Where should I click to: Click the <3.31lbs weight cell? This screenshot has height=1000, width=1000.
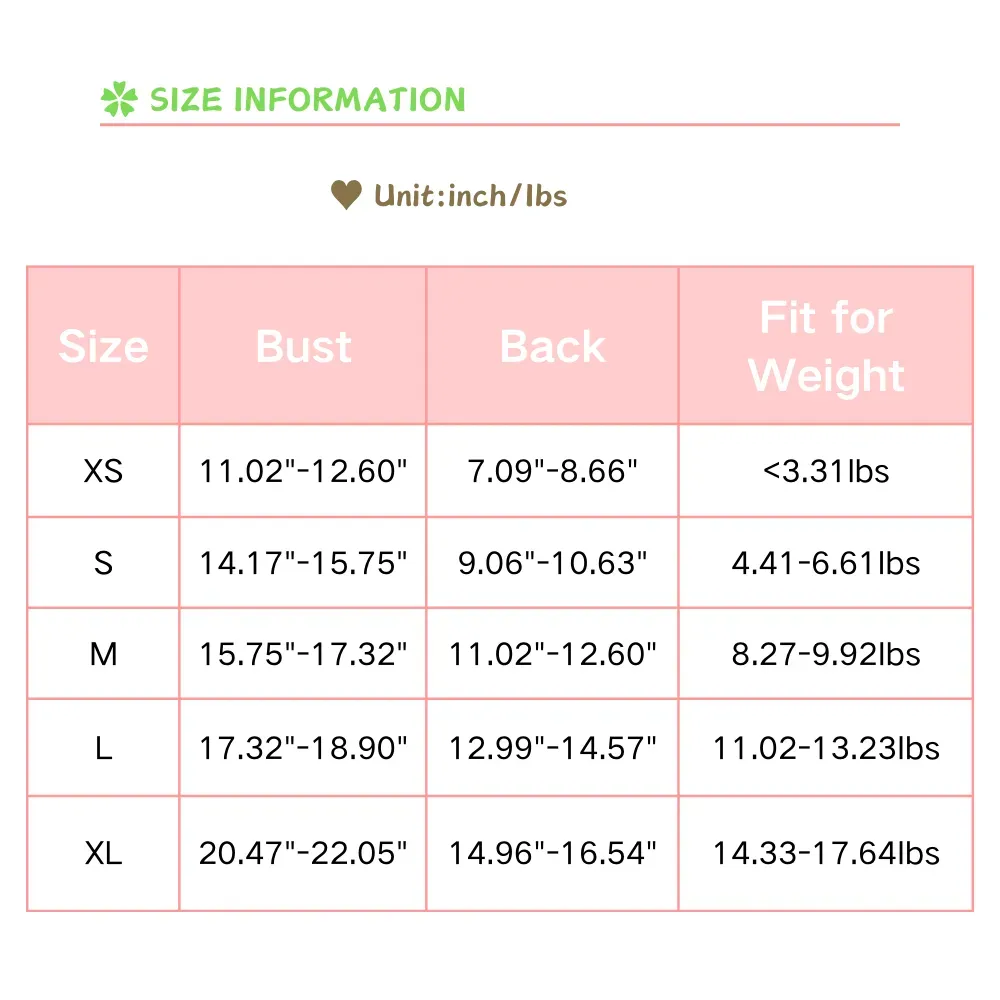[x=825, y=471]
